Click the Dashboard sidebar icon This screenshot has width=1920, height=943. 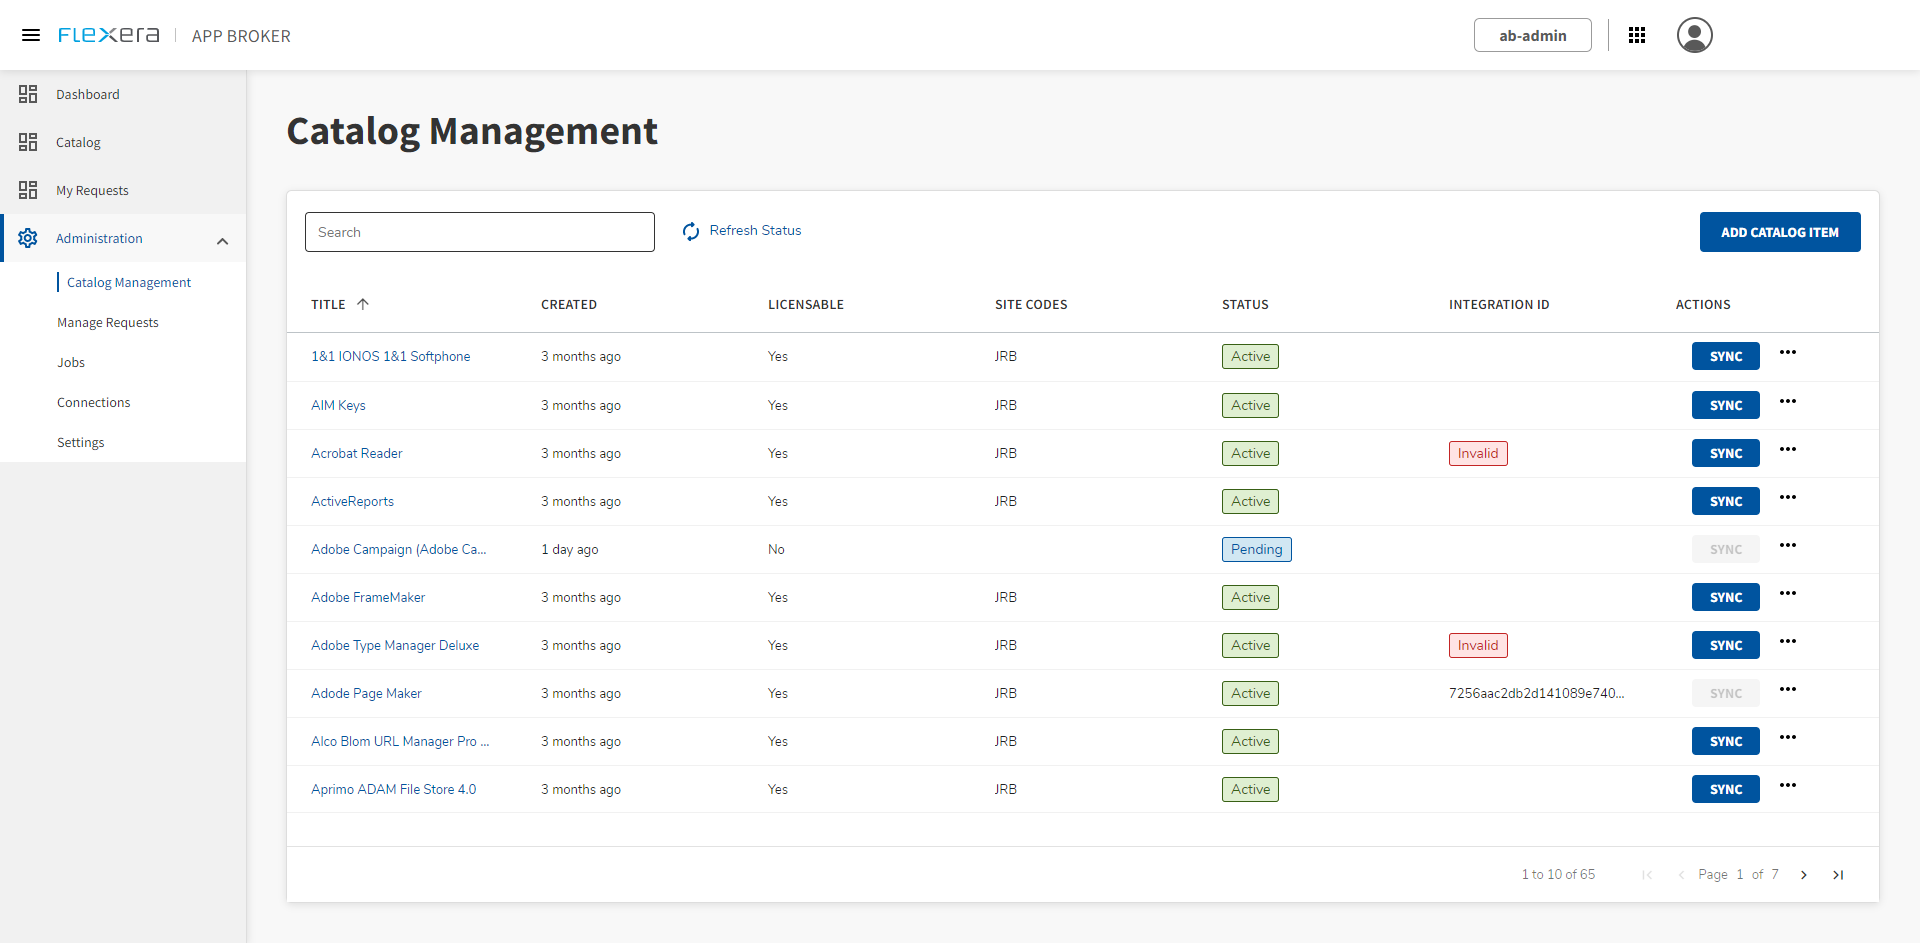28,94
